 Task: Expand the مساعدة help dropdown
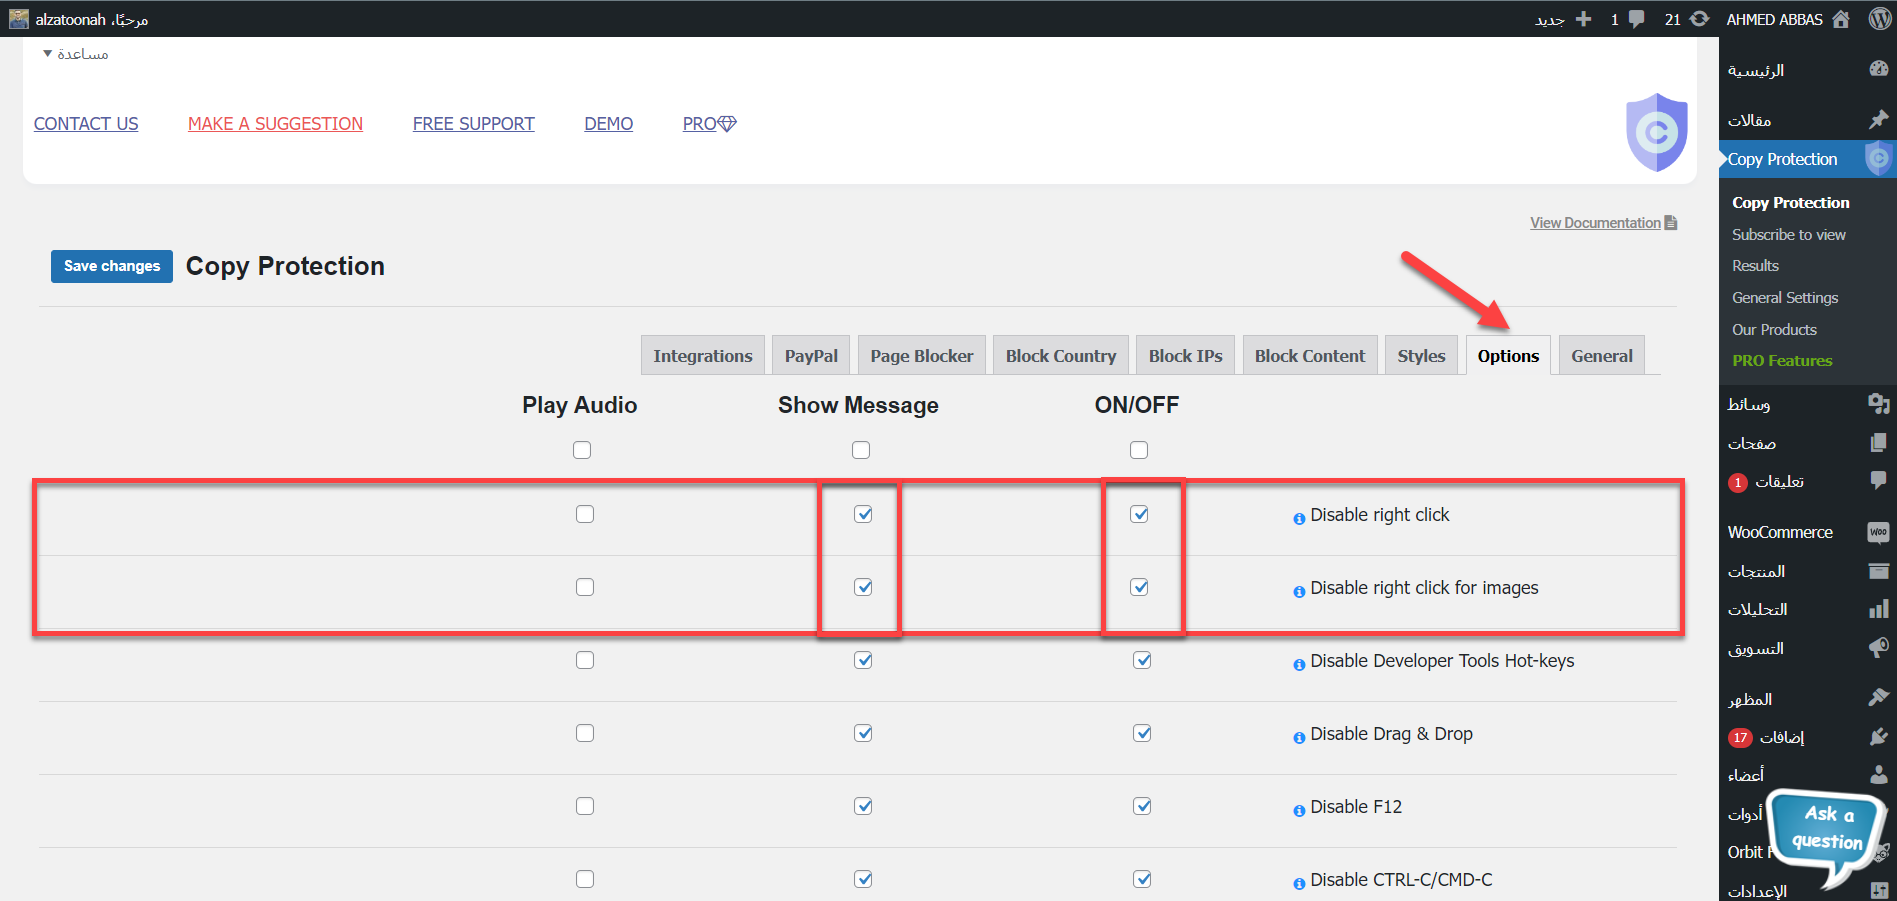coord(76,54)
